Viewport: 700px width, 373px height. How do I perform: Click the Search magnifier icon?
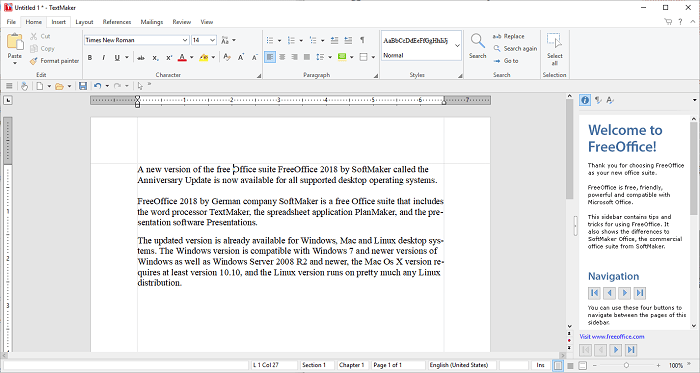pyautogui.click(x=477, y=41)
